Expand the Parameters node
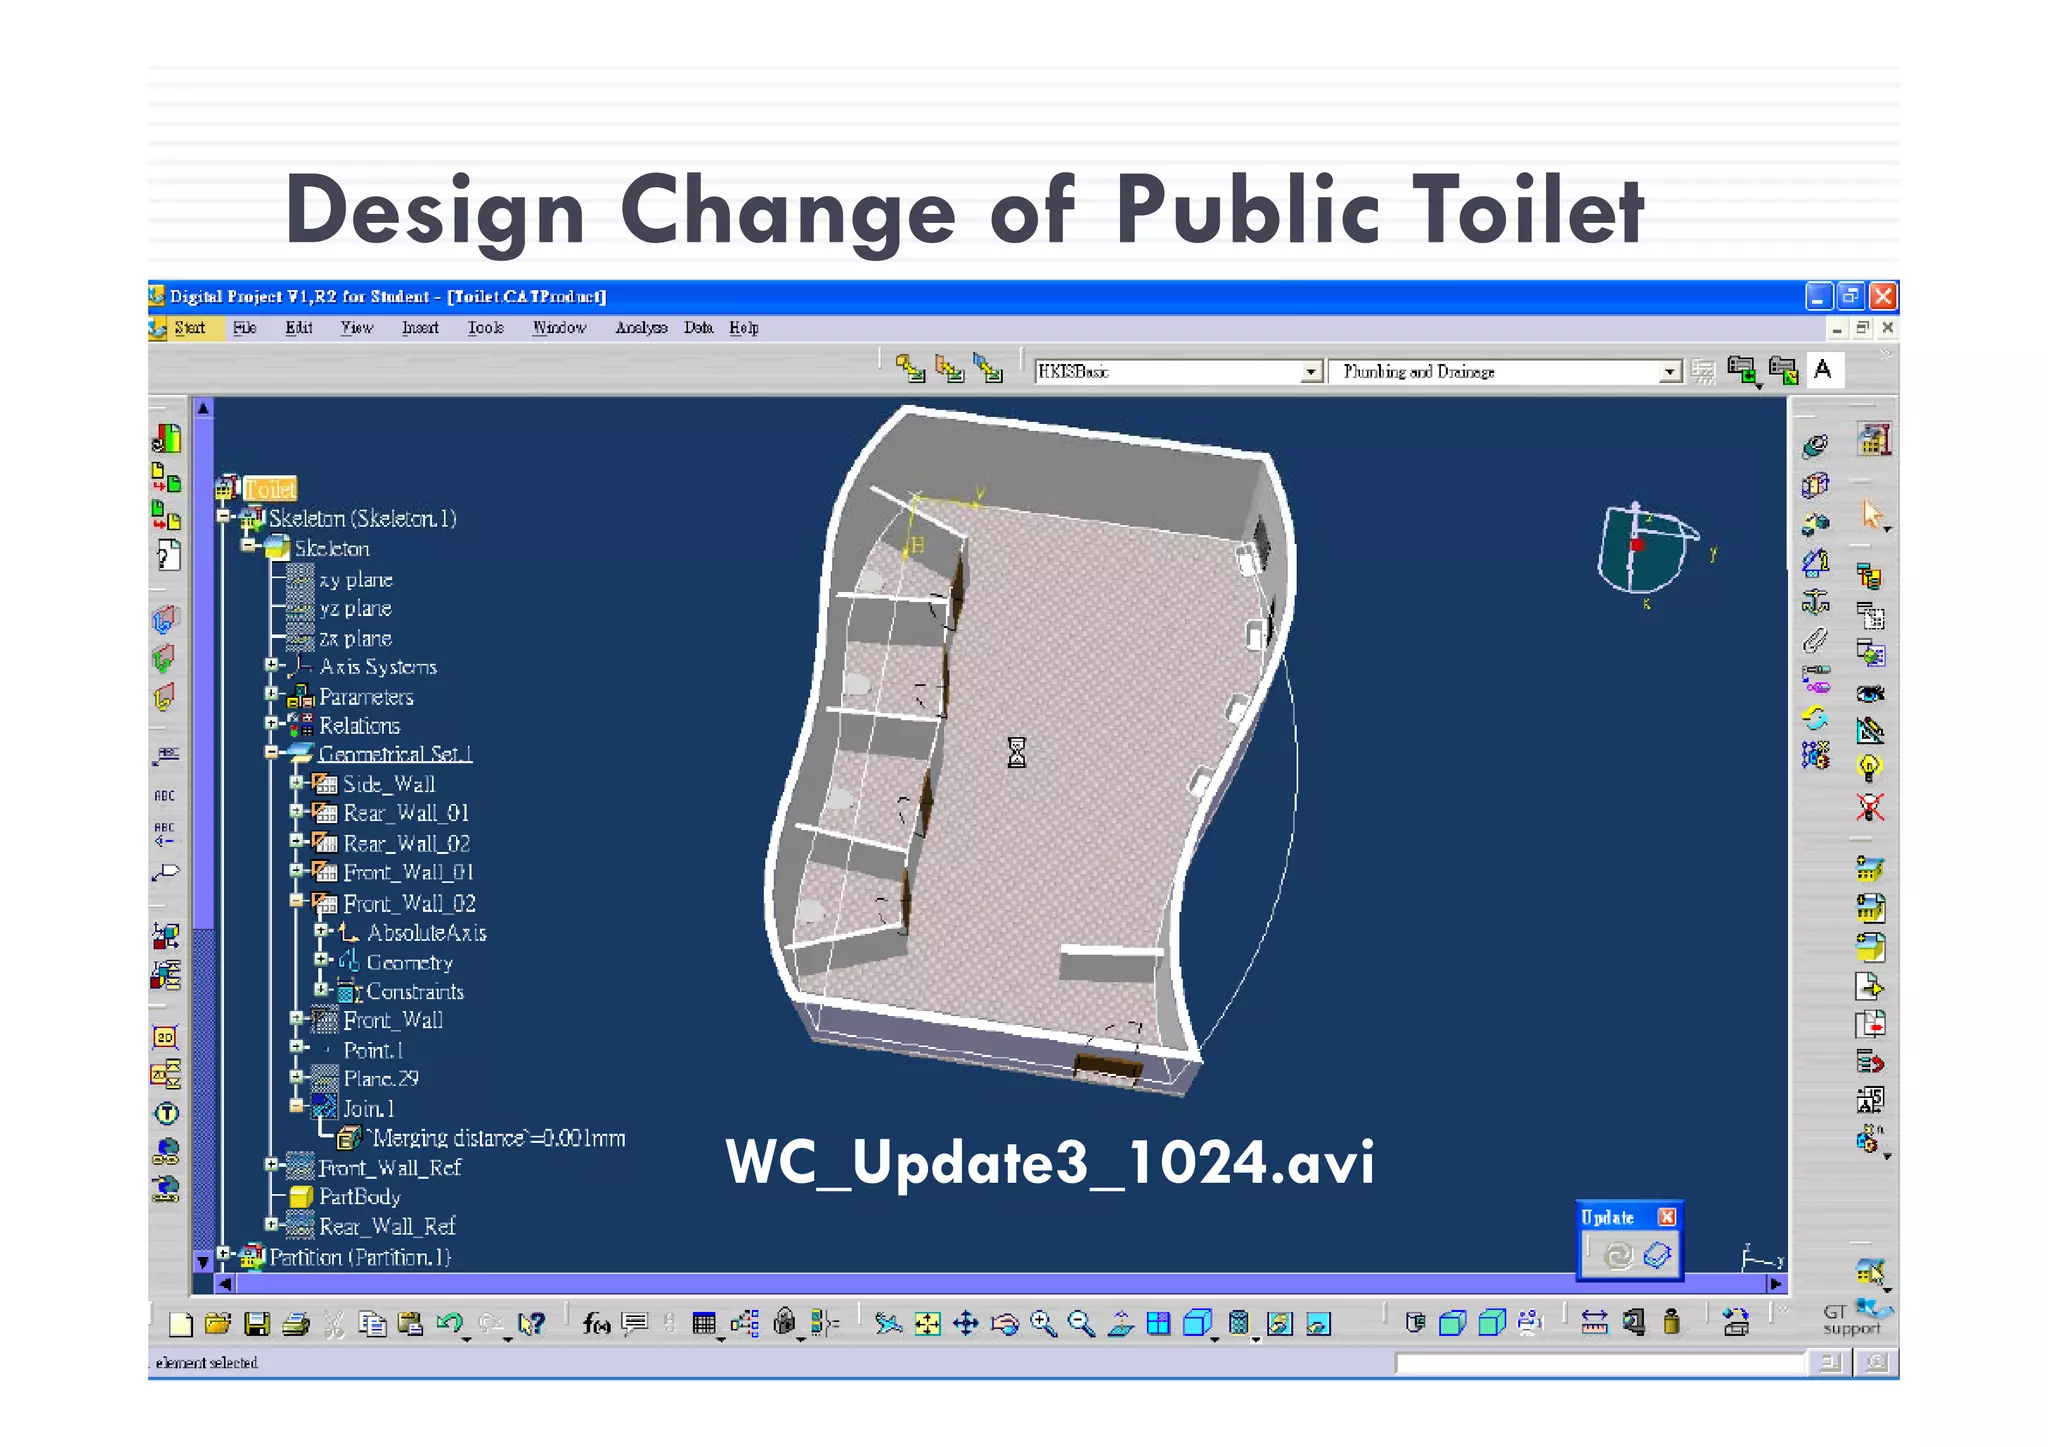The height and width of the screenshot is (1447, 2048). coord(271,694)
